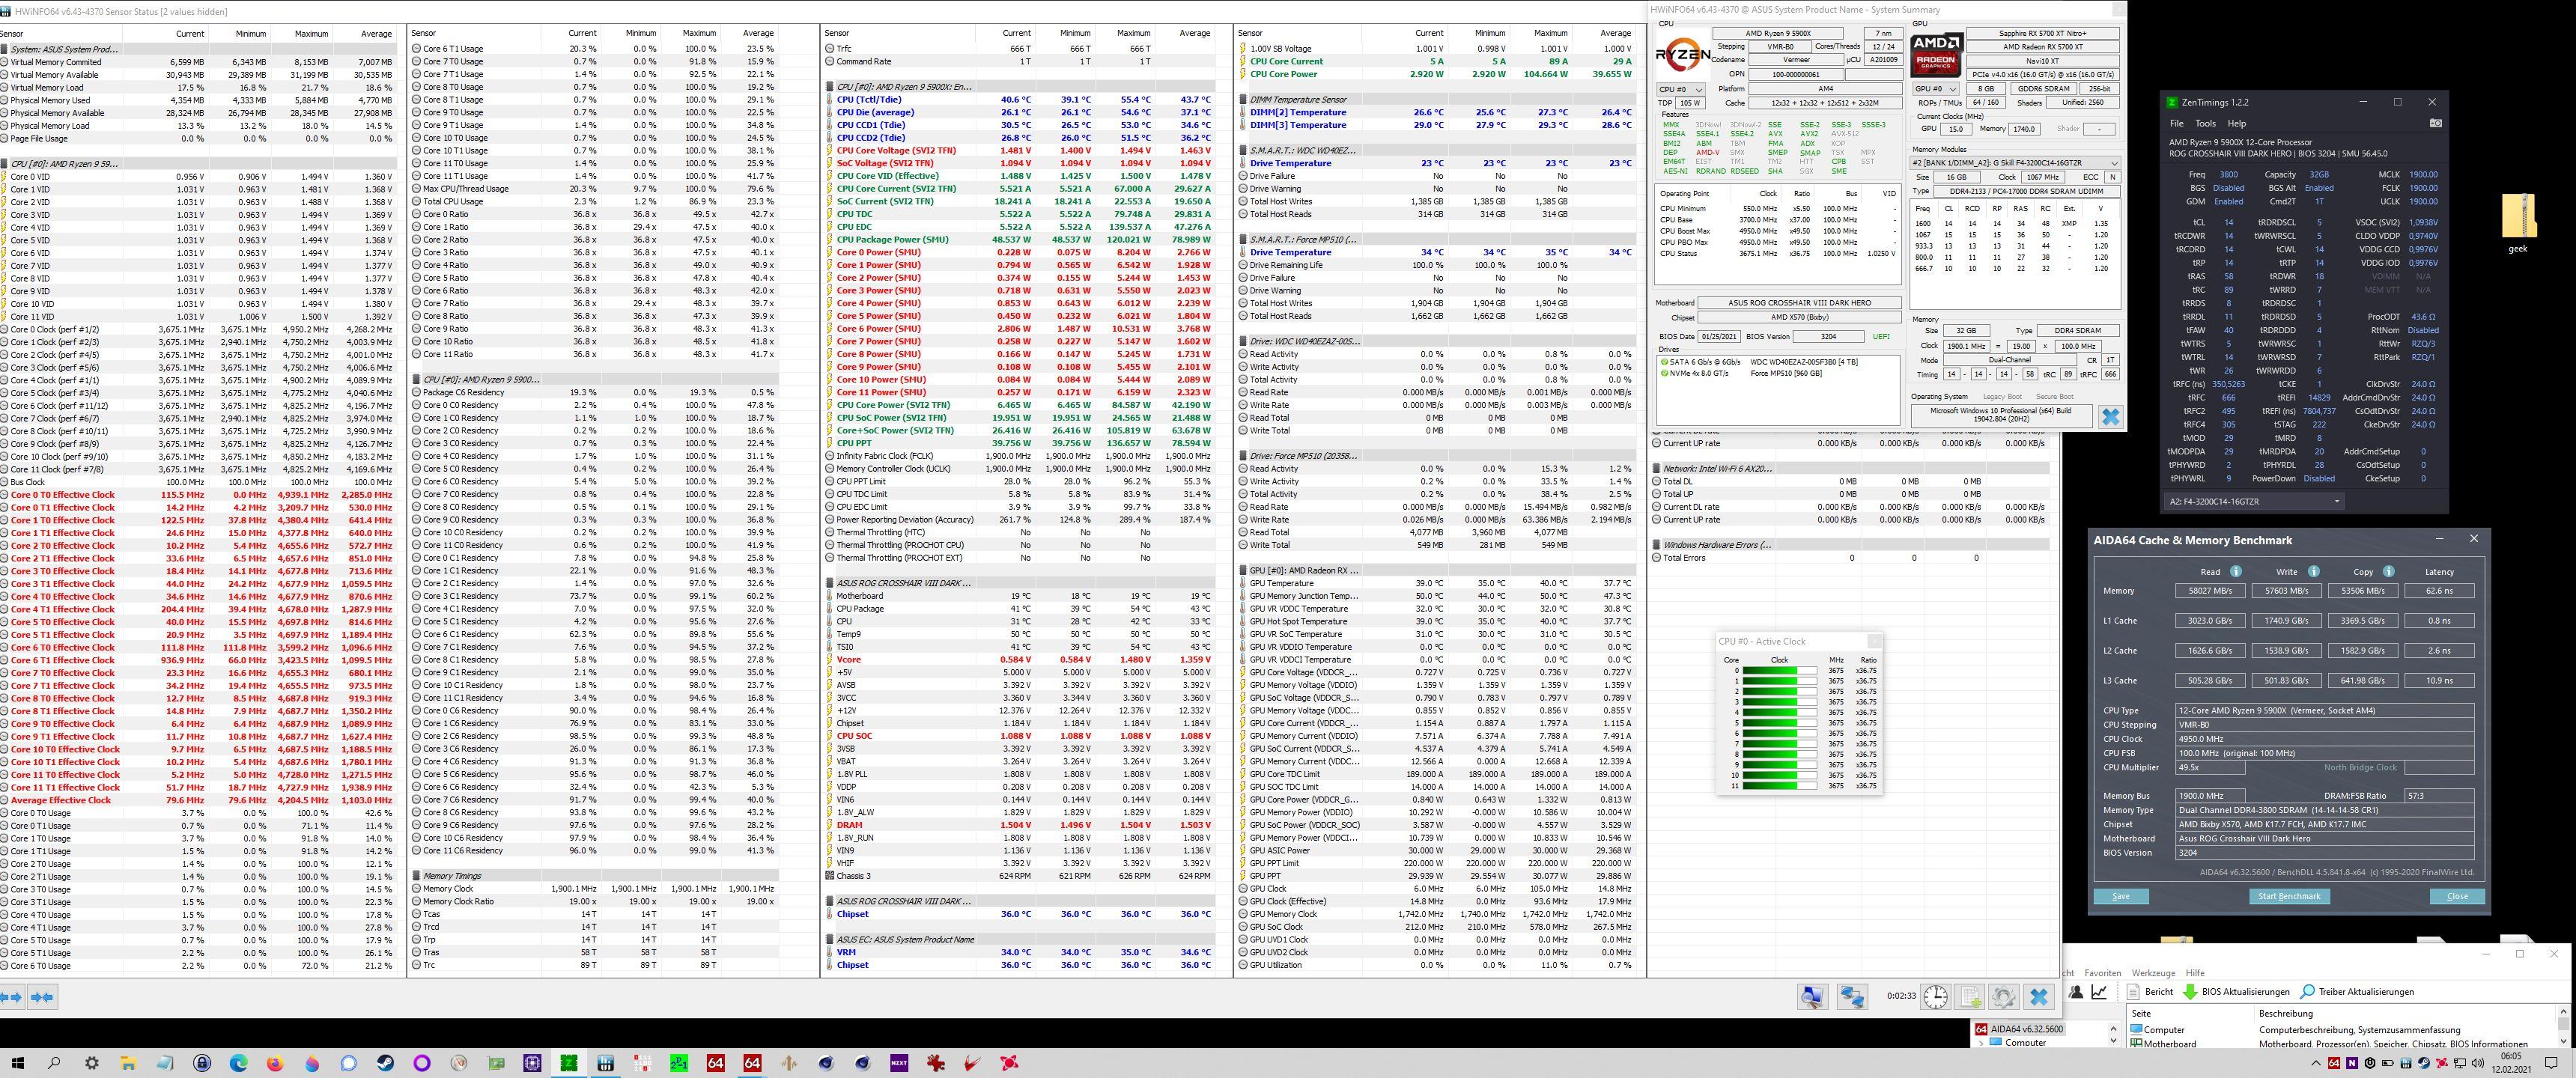Open the volume control in system tray
The image size is (2576, 1078).
2477,1063
